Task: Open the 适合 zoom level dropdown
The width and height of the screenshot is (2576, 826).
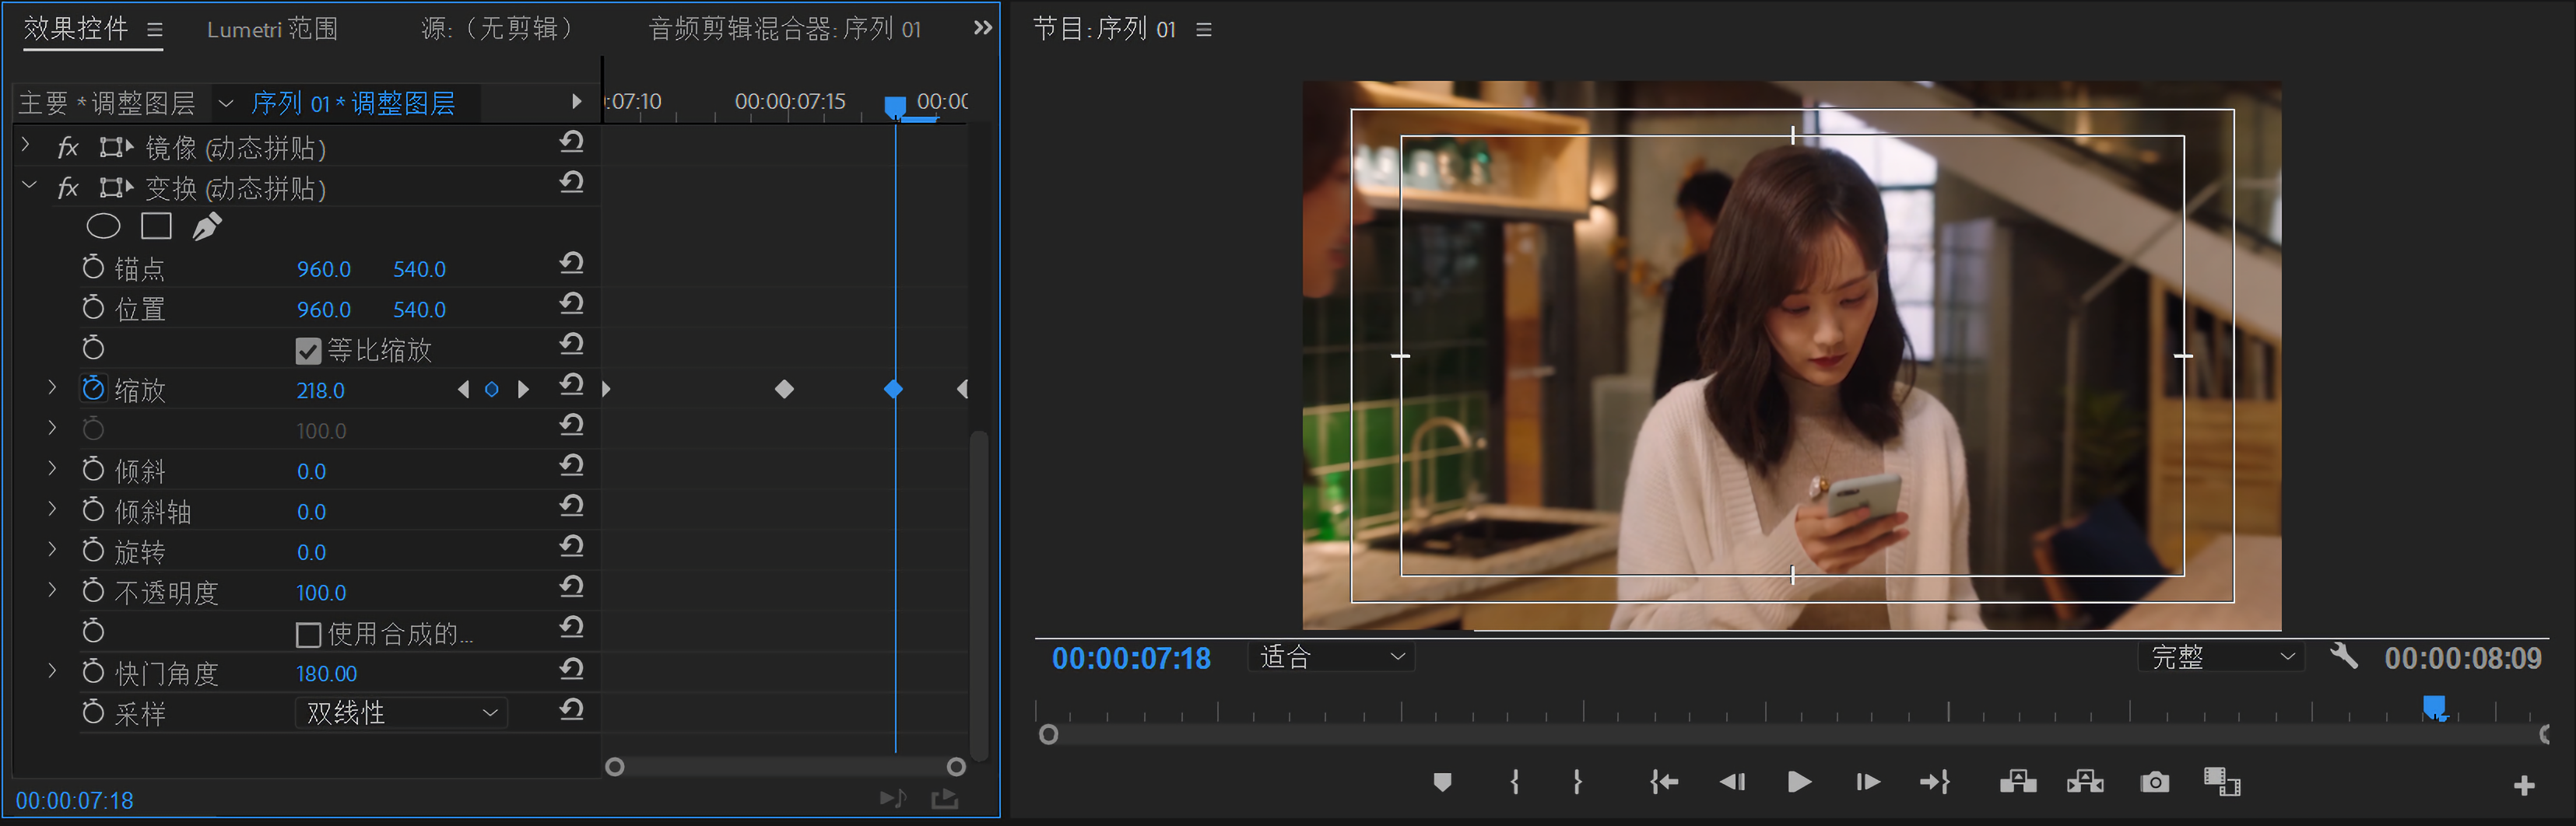Action: tap(1331, 657)
